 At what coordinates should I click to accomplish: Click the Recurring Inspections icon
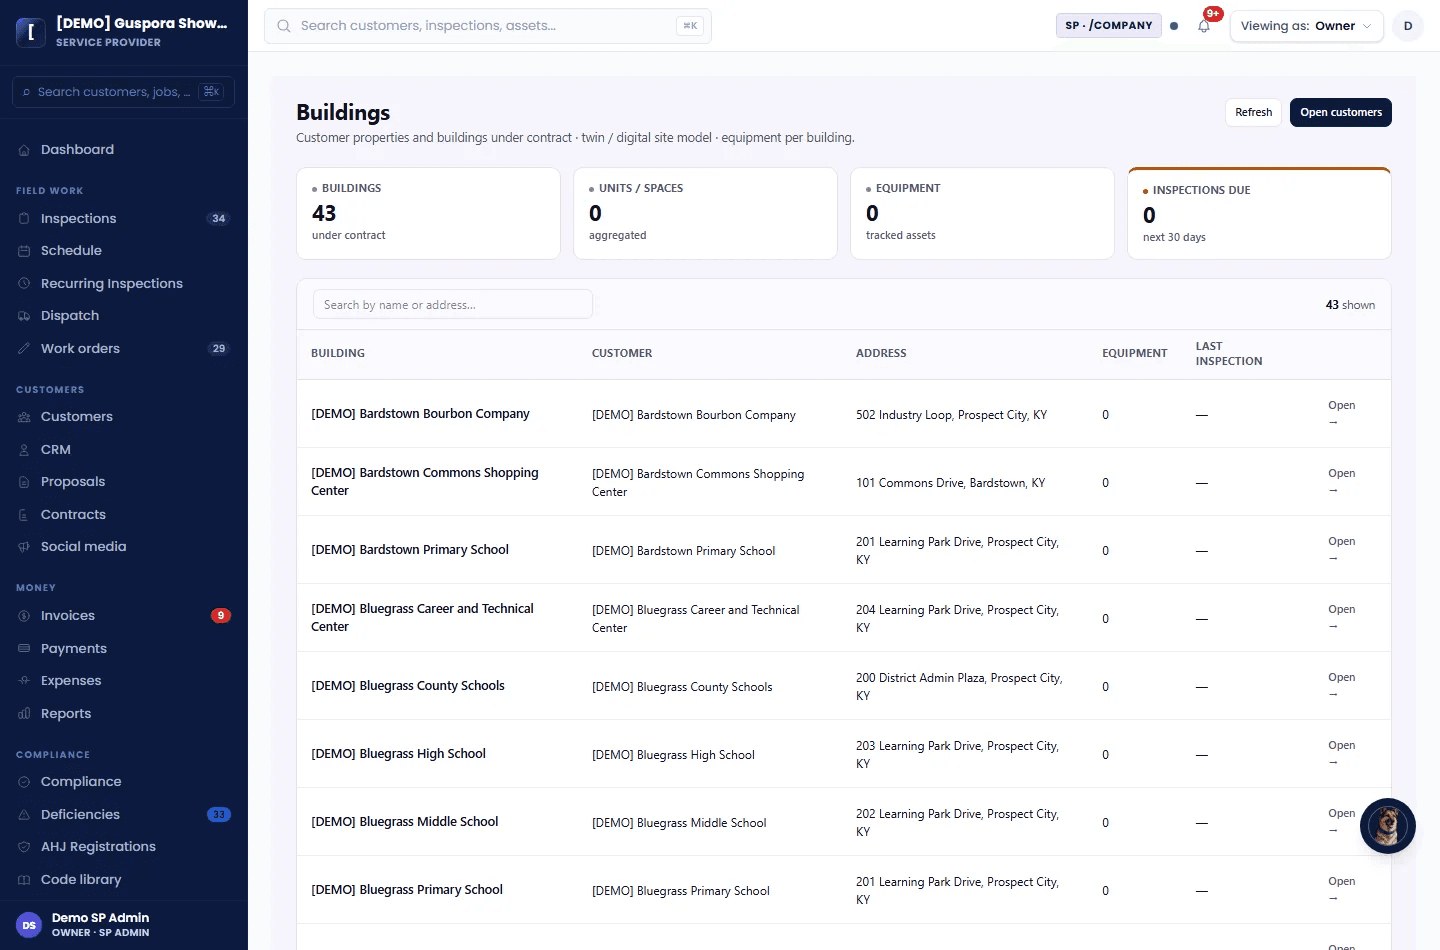coord(24,284)
